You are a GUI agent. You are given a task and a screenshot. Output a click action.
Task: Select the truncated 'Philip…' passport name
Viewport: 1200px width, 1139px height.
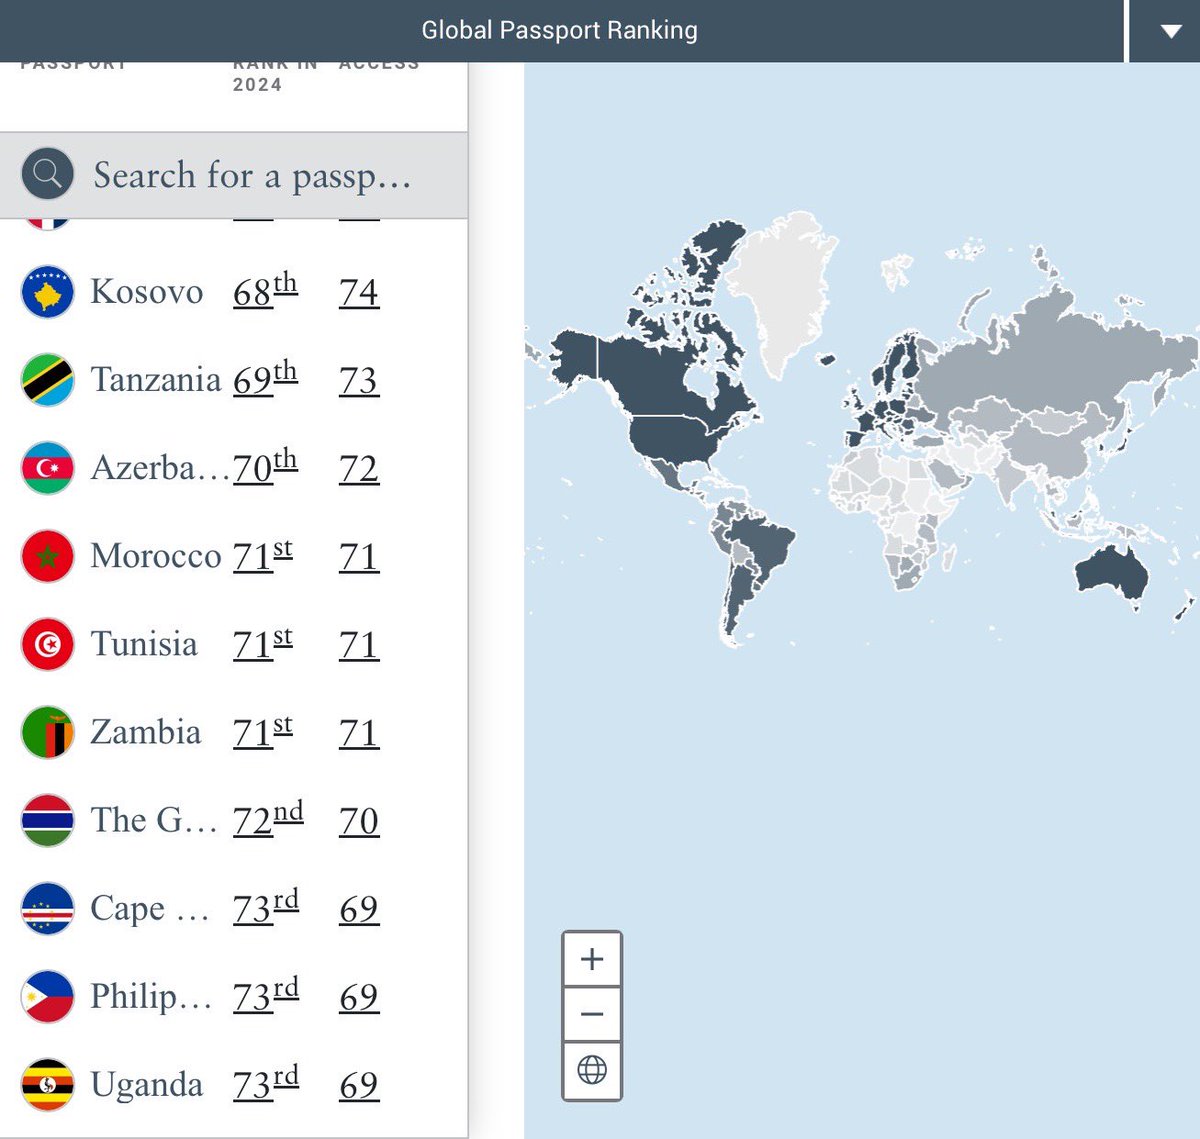(151, 995)
